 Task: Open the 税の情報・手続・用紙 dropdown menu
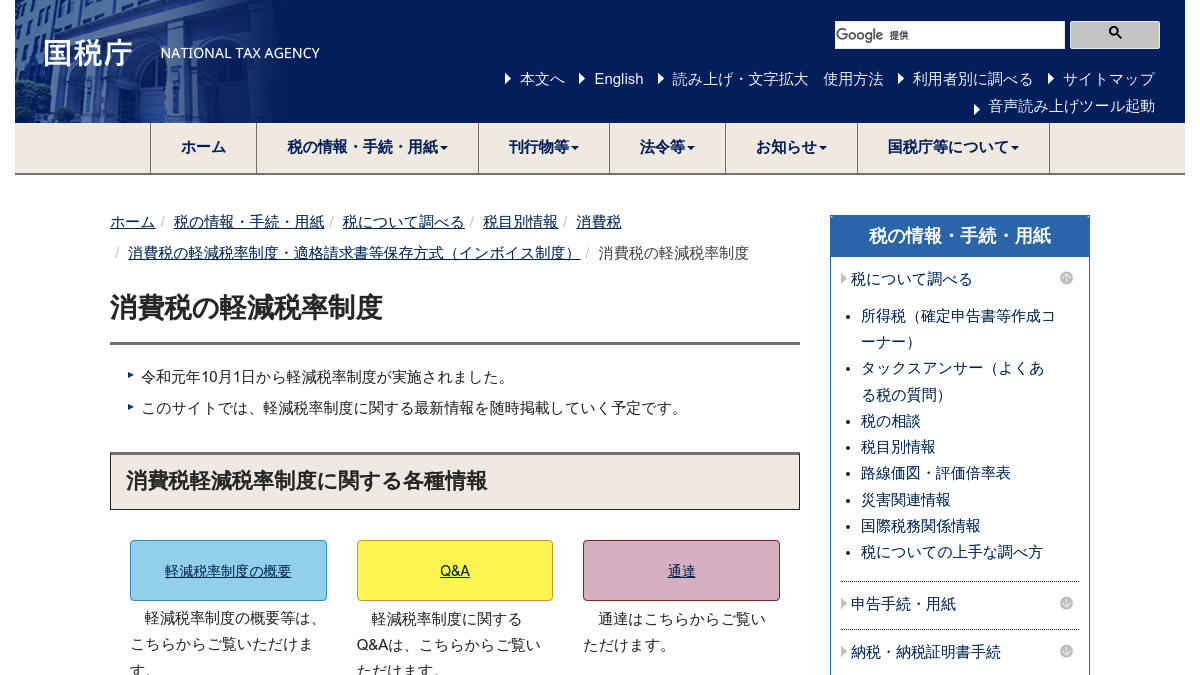[367, 148]
